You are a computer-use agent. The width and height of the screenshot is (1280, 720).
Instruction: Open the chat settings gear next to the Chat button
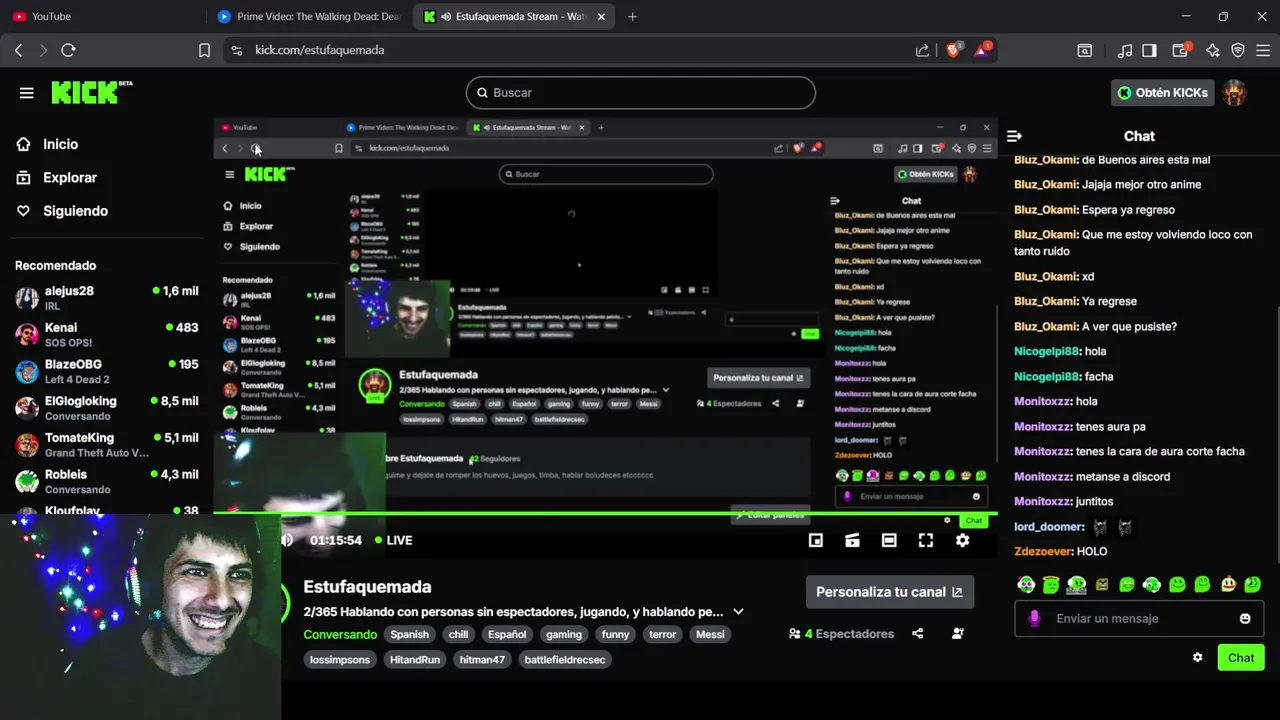pos(1197,657)
